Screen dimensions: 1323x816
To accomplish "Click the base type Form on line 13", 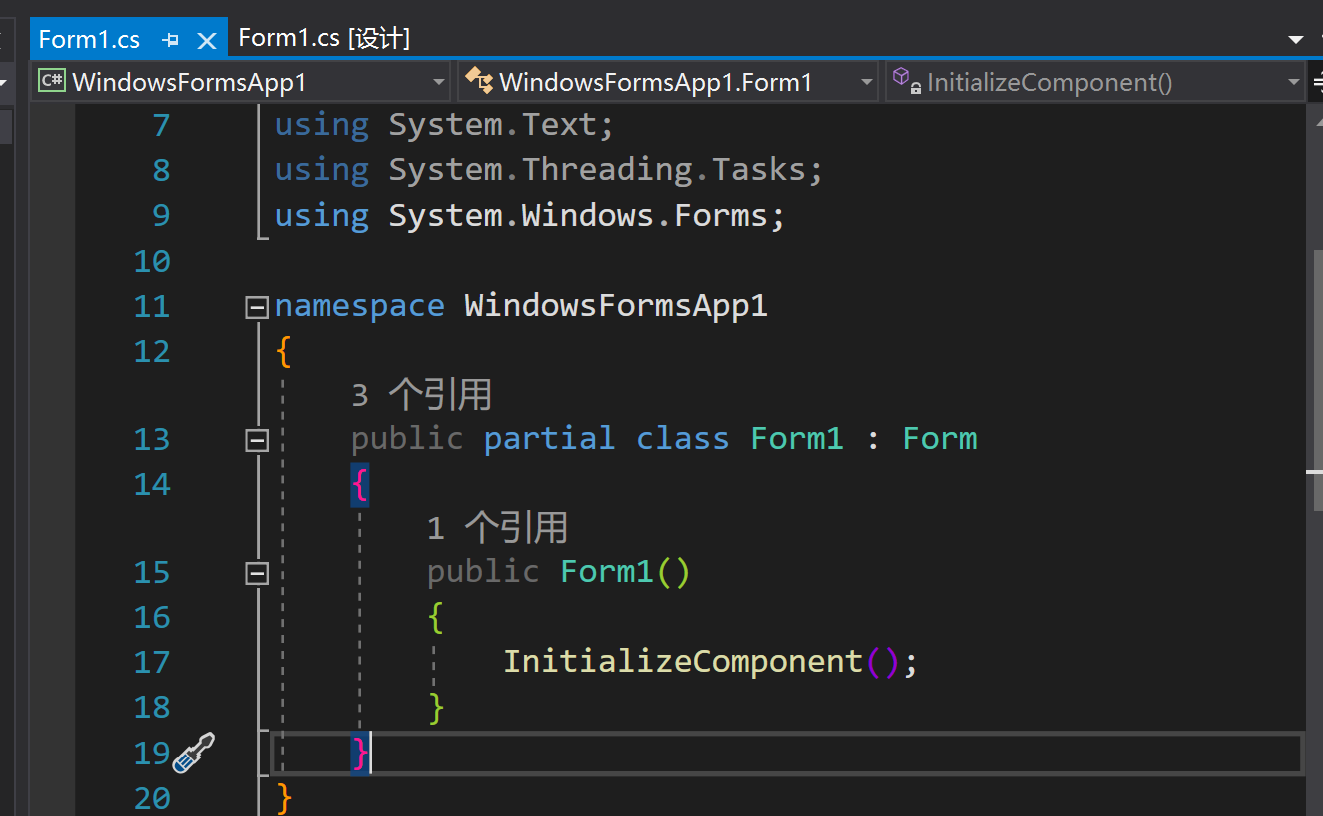I will click(940, 439).
